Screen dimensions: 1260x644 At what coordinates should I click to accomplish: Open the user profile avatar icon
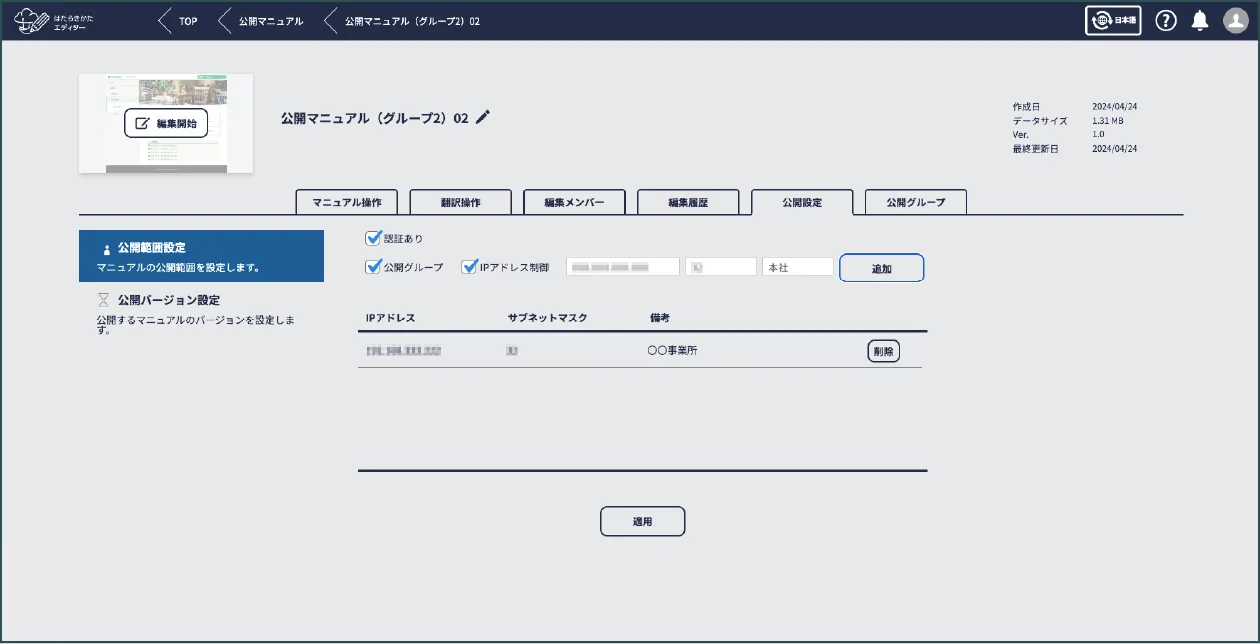tap(1234, 20)
